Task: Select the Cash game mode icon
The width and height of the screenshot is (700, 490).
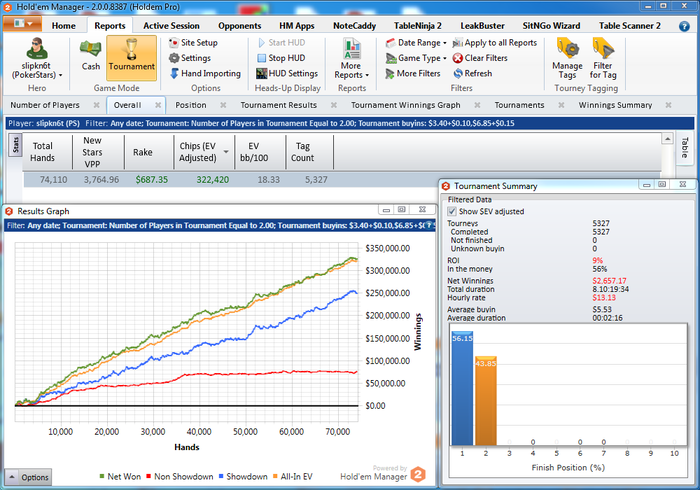Action: coord(91,56)
